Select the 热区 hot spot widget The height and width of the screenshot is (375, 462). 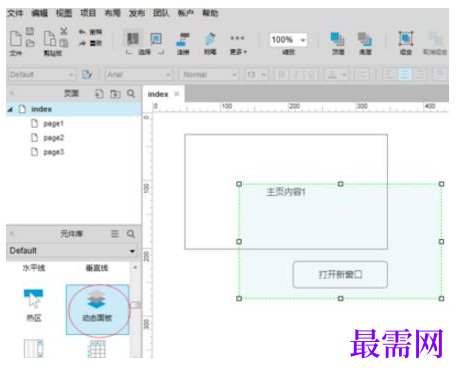point(34,305)
